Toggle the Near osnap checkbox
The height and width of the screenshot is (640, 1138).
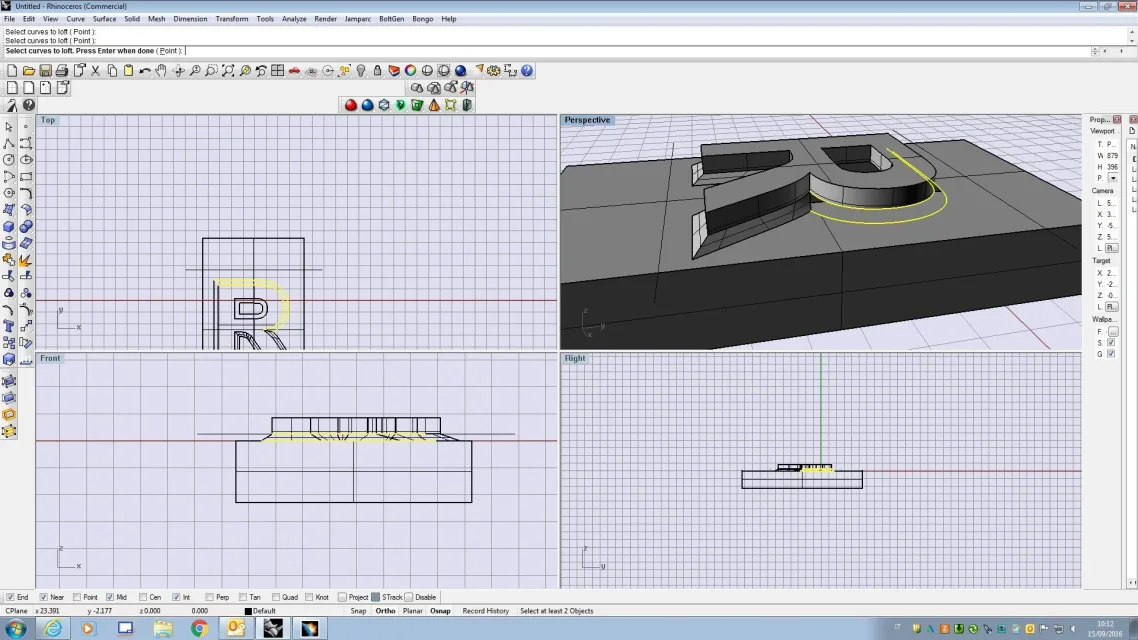coord(44,597)
